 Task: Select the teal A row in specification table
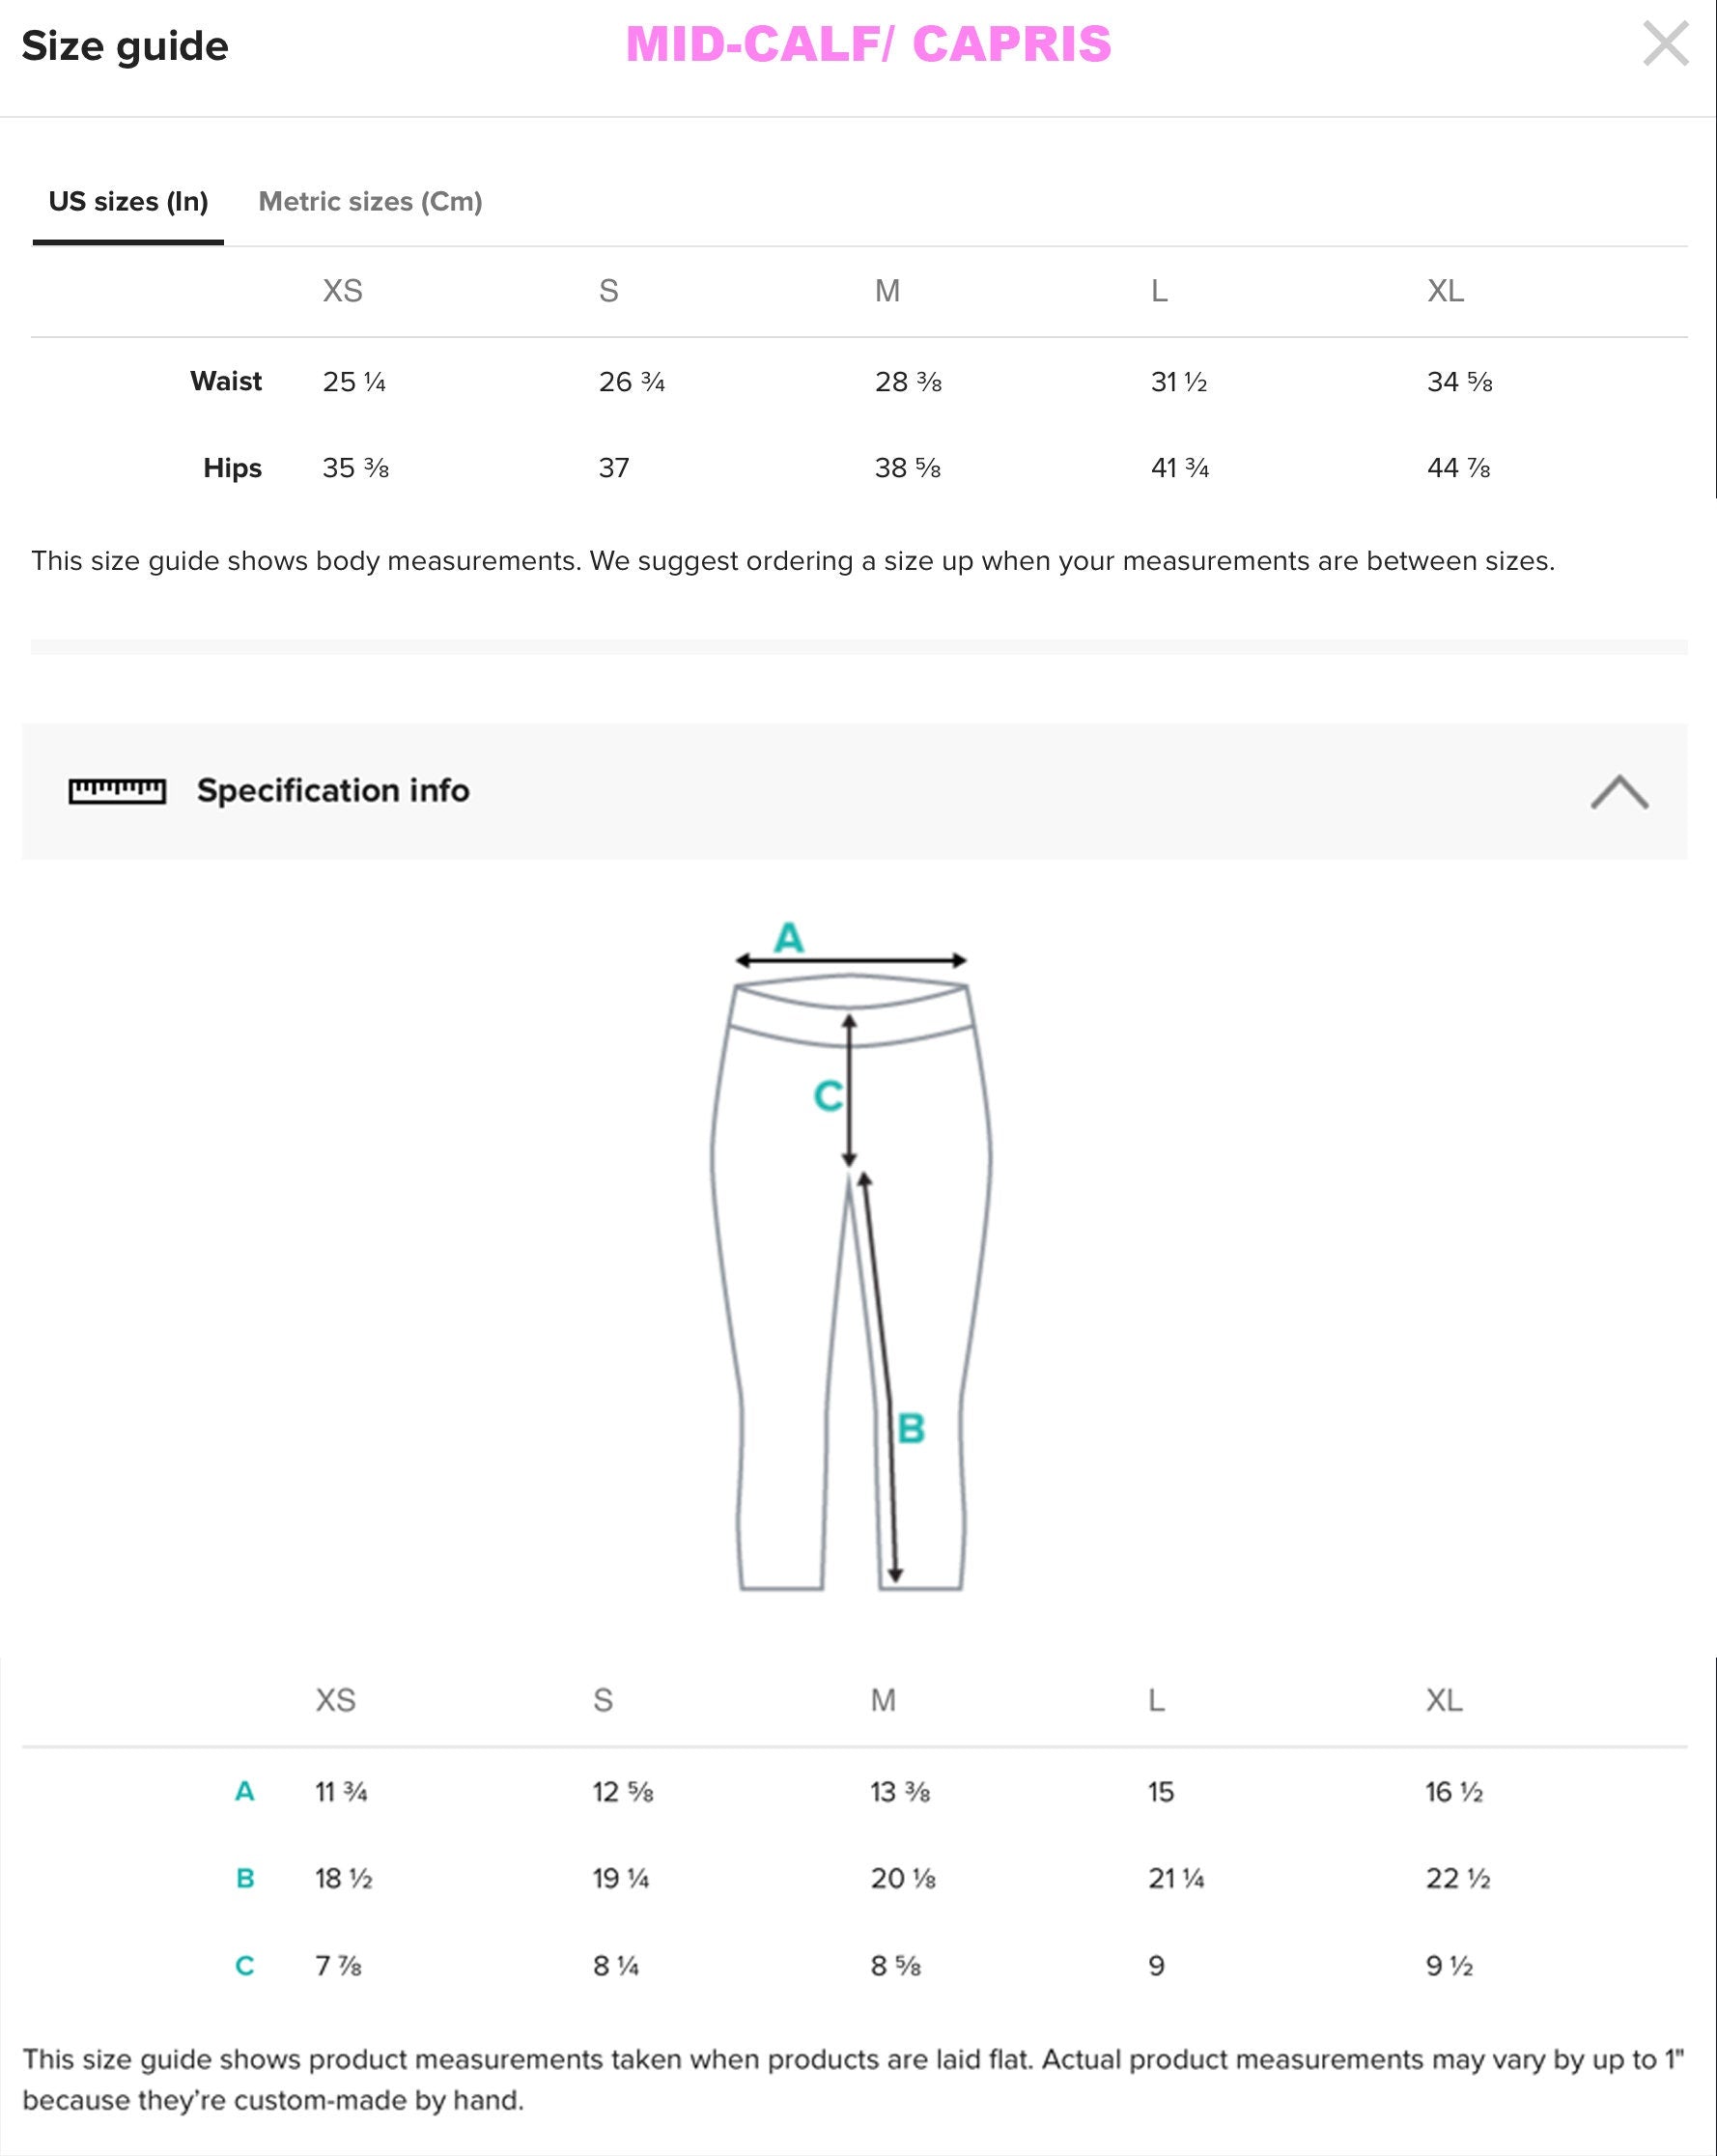pyautogui.click(x=245, y=1791)
